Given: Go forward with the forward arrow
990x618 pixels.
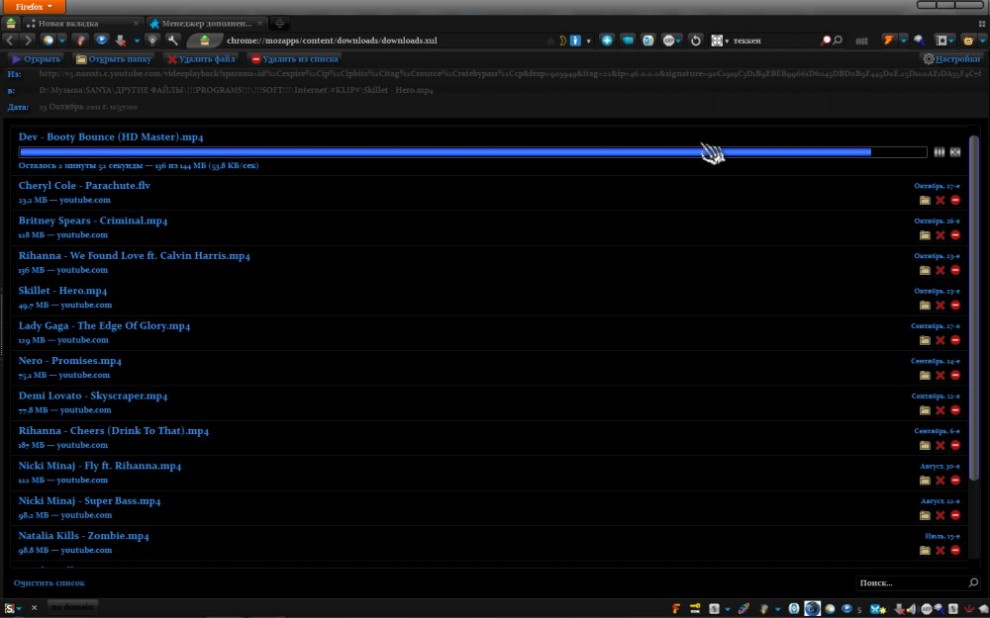Looking at the screenshot, I should click(28, 40).
